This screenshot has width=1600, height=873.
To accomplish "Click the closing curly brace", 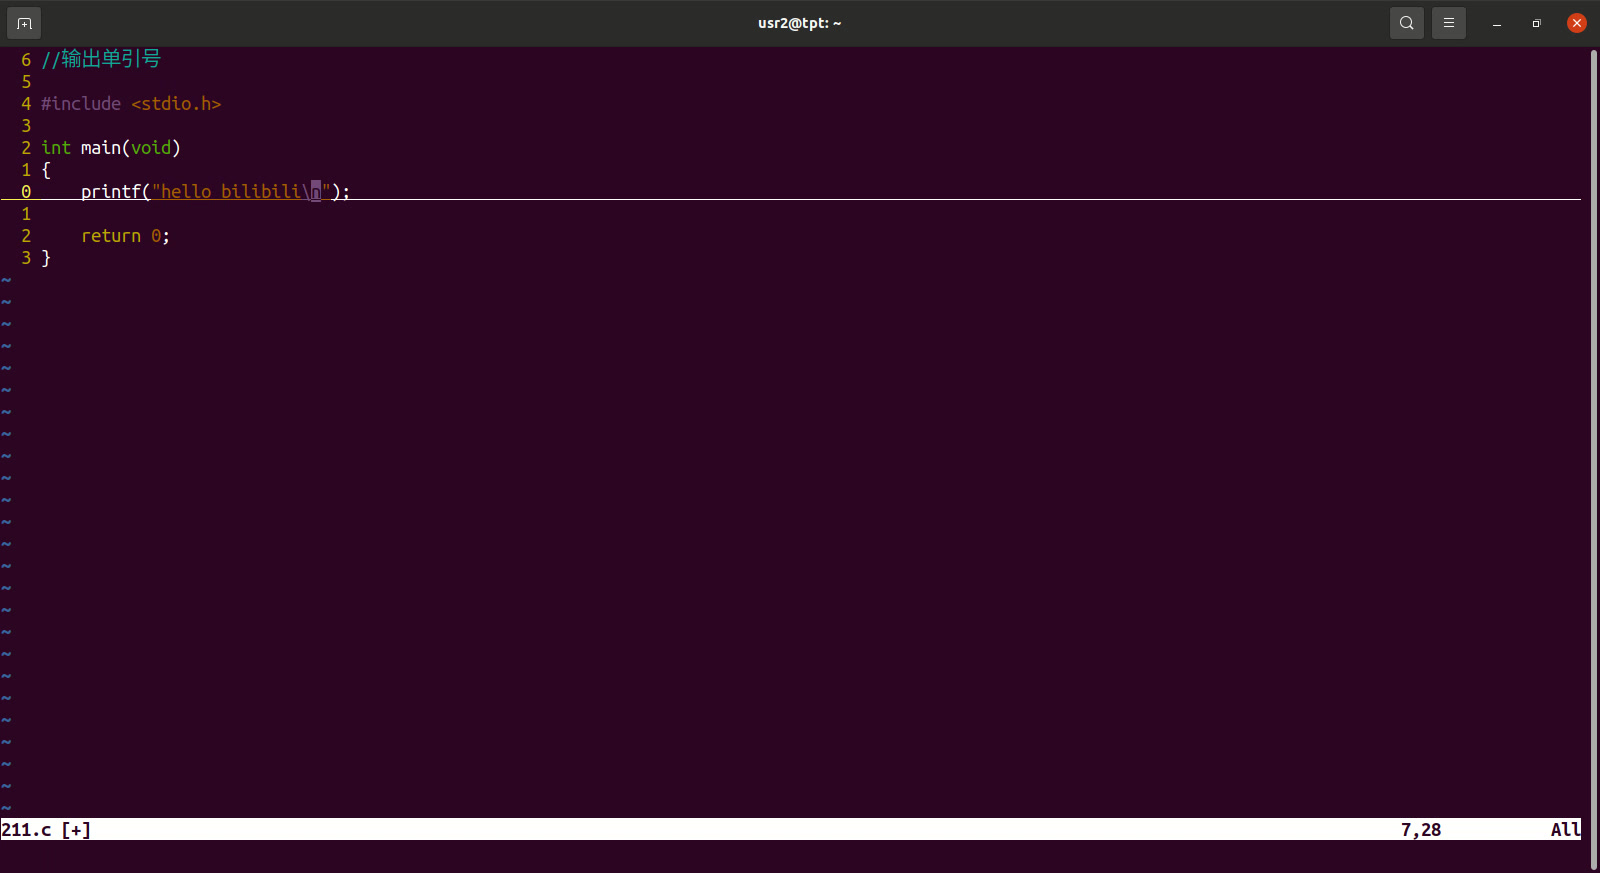I will (46, 258).
